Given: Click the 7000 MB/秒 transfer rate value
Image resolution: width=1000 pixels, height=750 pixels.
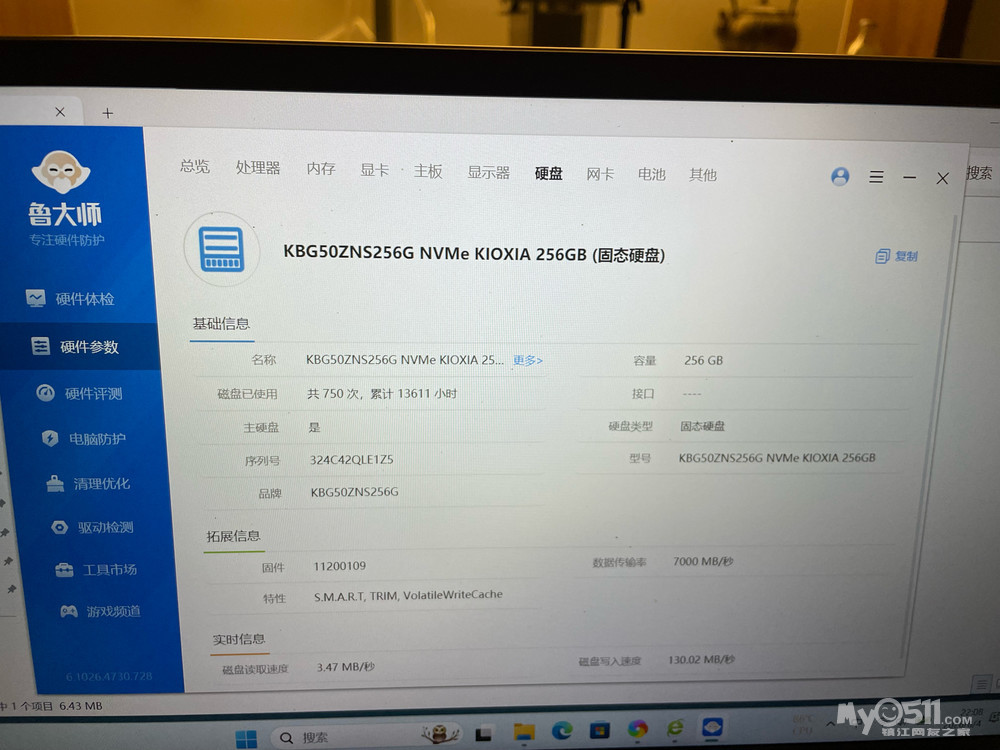Looking at the screenshot, I should point(703,561).
